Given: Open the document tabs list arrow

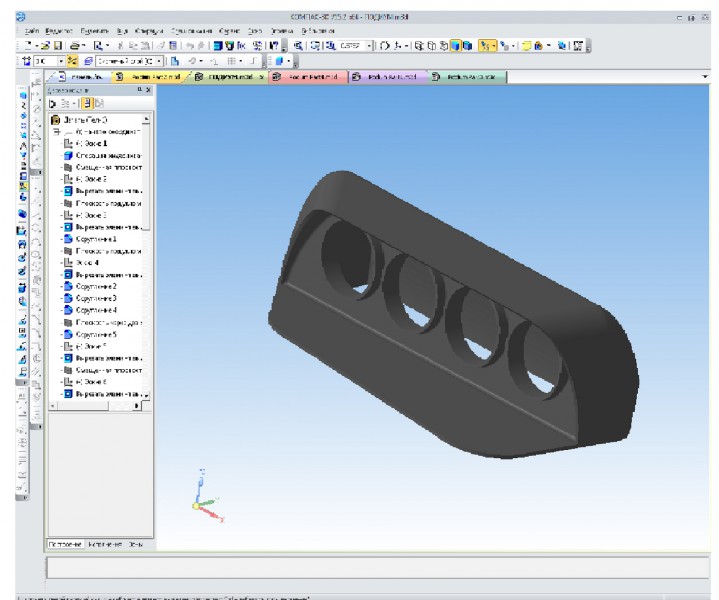Looking at the screenshot, I should [705, 77].
